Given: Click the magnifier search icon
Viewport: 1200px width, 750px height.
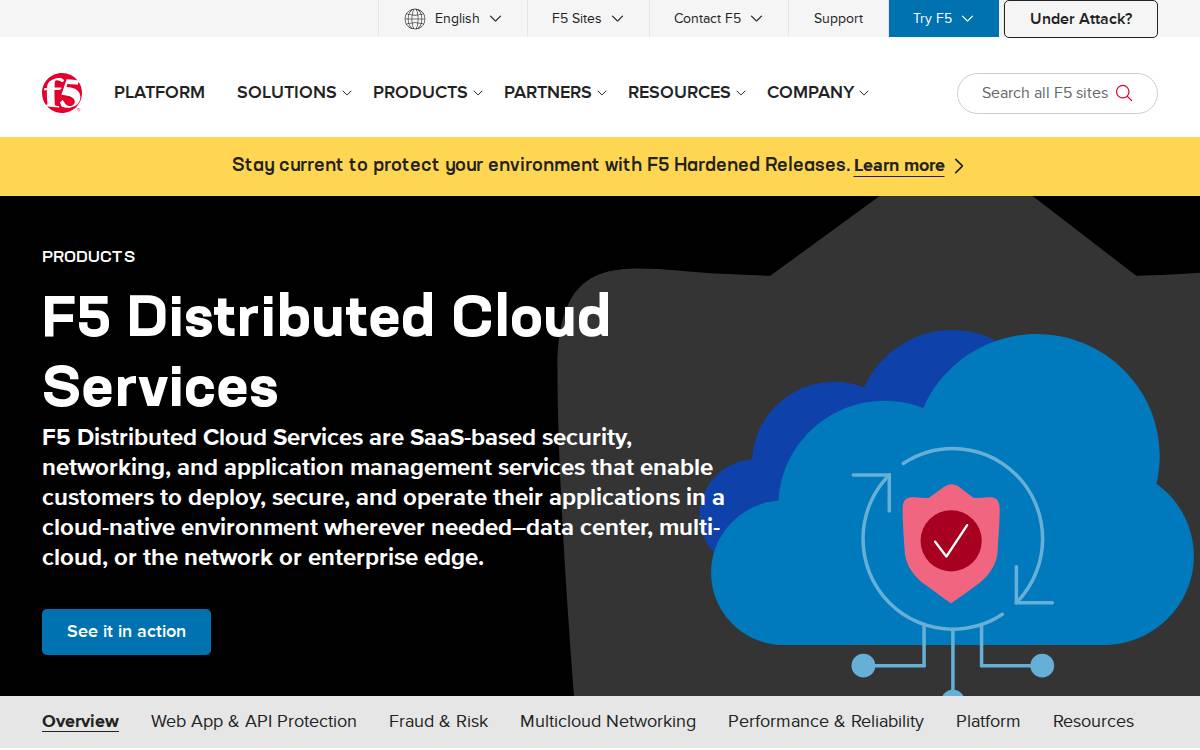Looking at the screenshot, I should point(1124,93).
